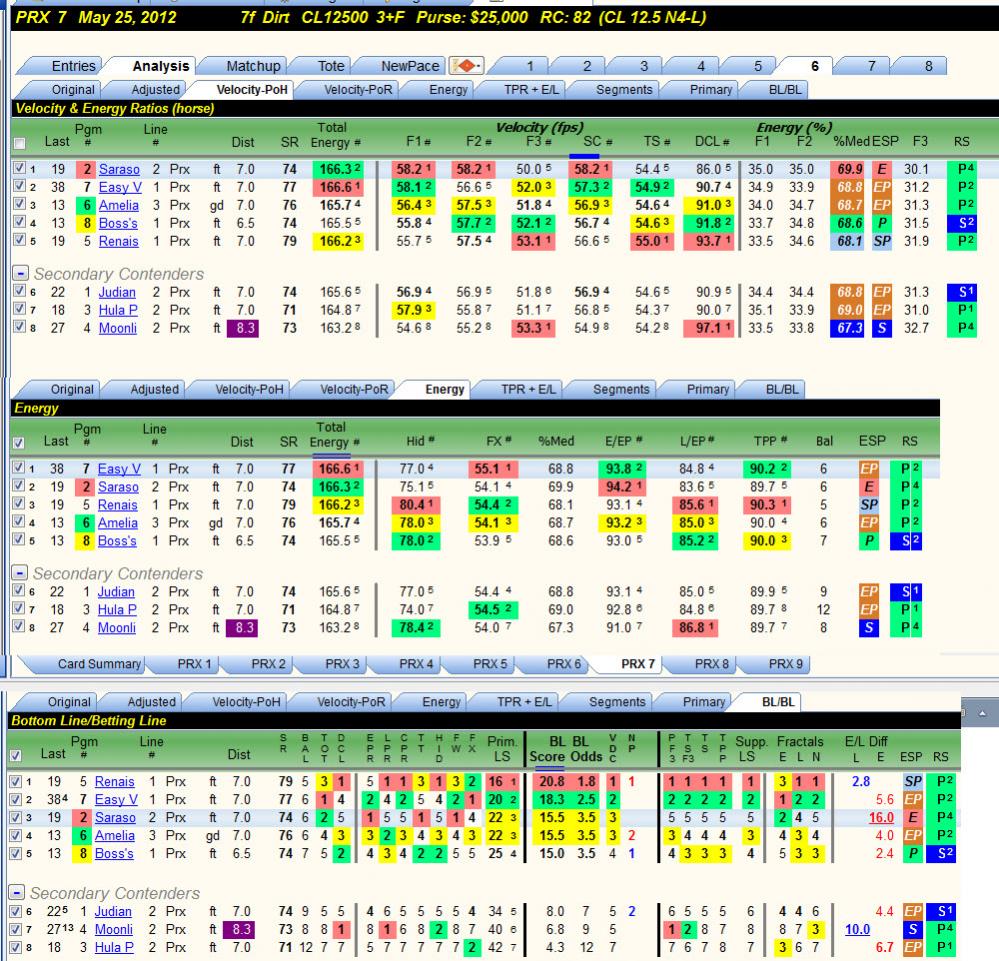
Task: Toggle the select-all checkbox in Energy header
Action: 18,442
